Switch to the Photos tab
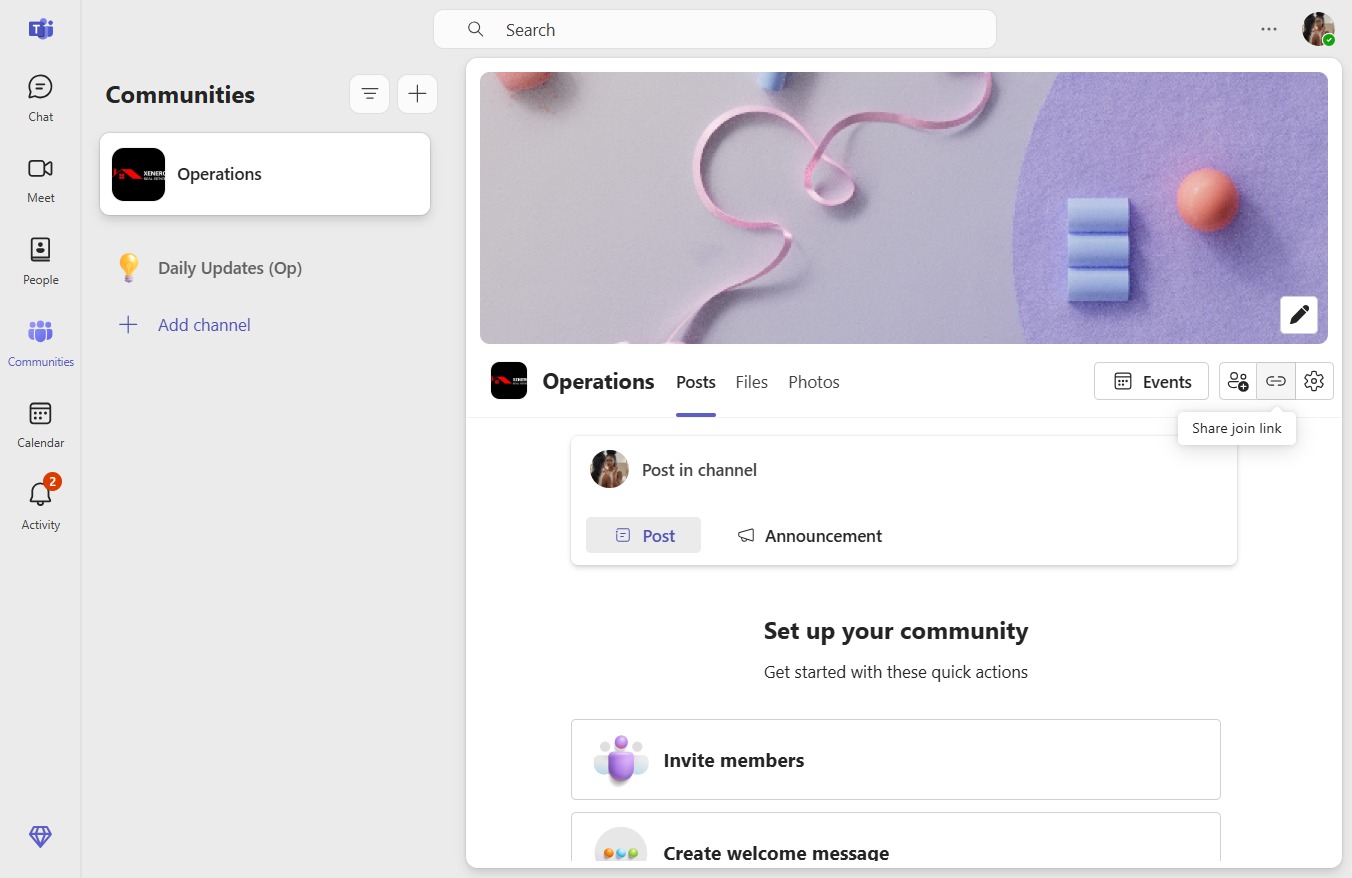 814,382
